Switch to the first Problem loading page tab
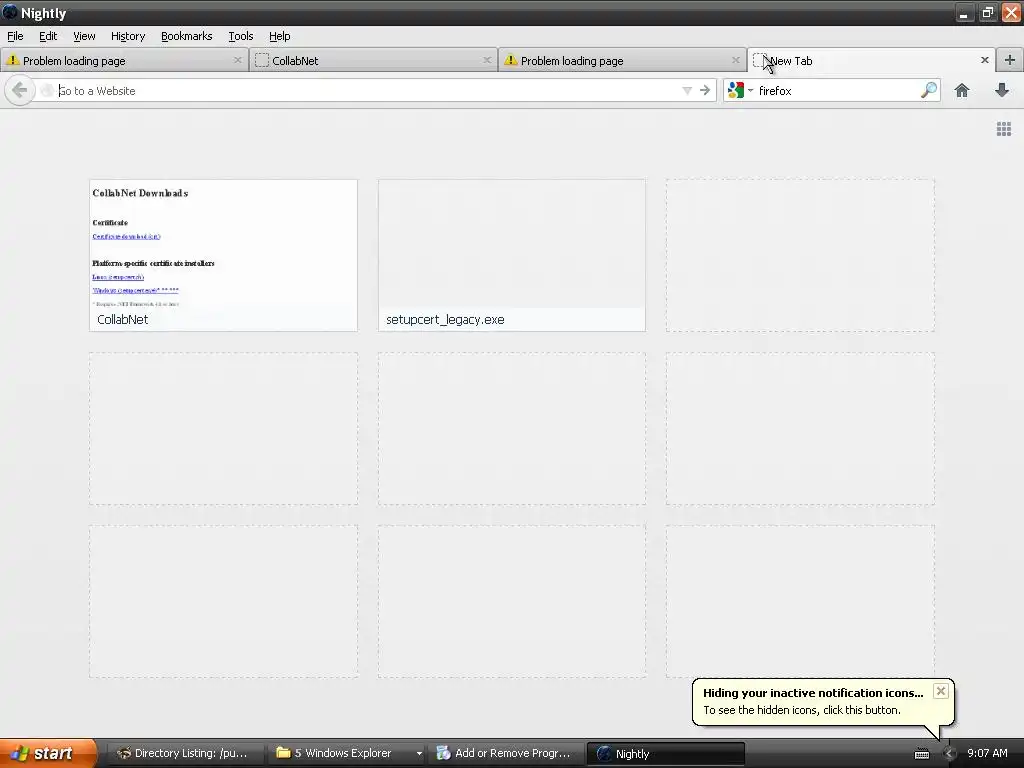The image size is (1024, 768). tap(124, 60)
